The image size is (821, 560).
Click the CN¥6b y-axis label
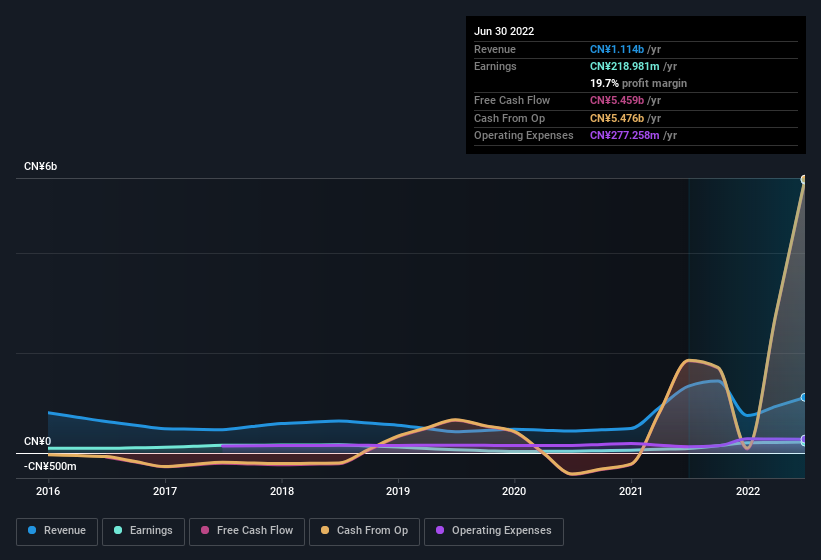40,166
